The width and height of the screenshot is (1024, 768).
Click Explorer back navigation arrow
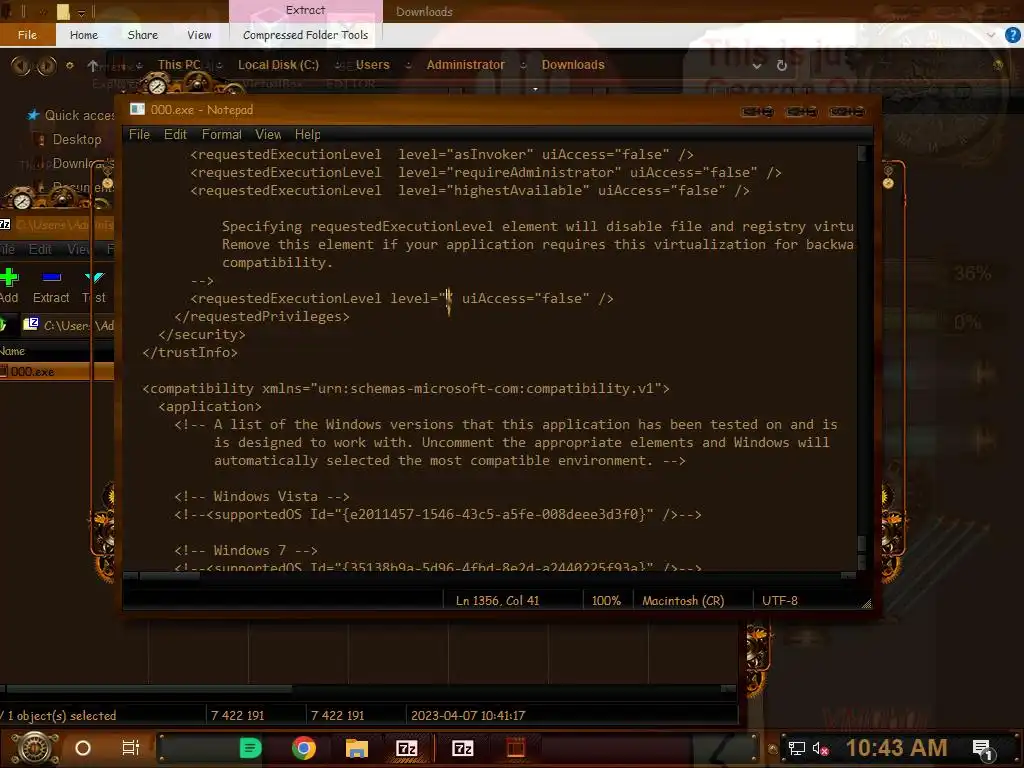click(x=20, y=65)
